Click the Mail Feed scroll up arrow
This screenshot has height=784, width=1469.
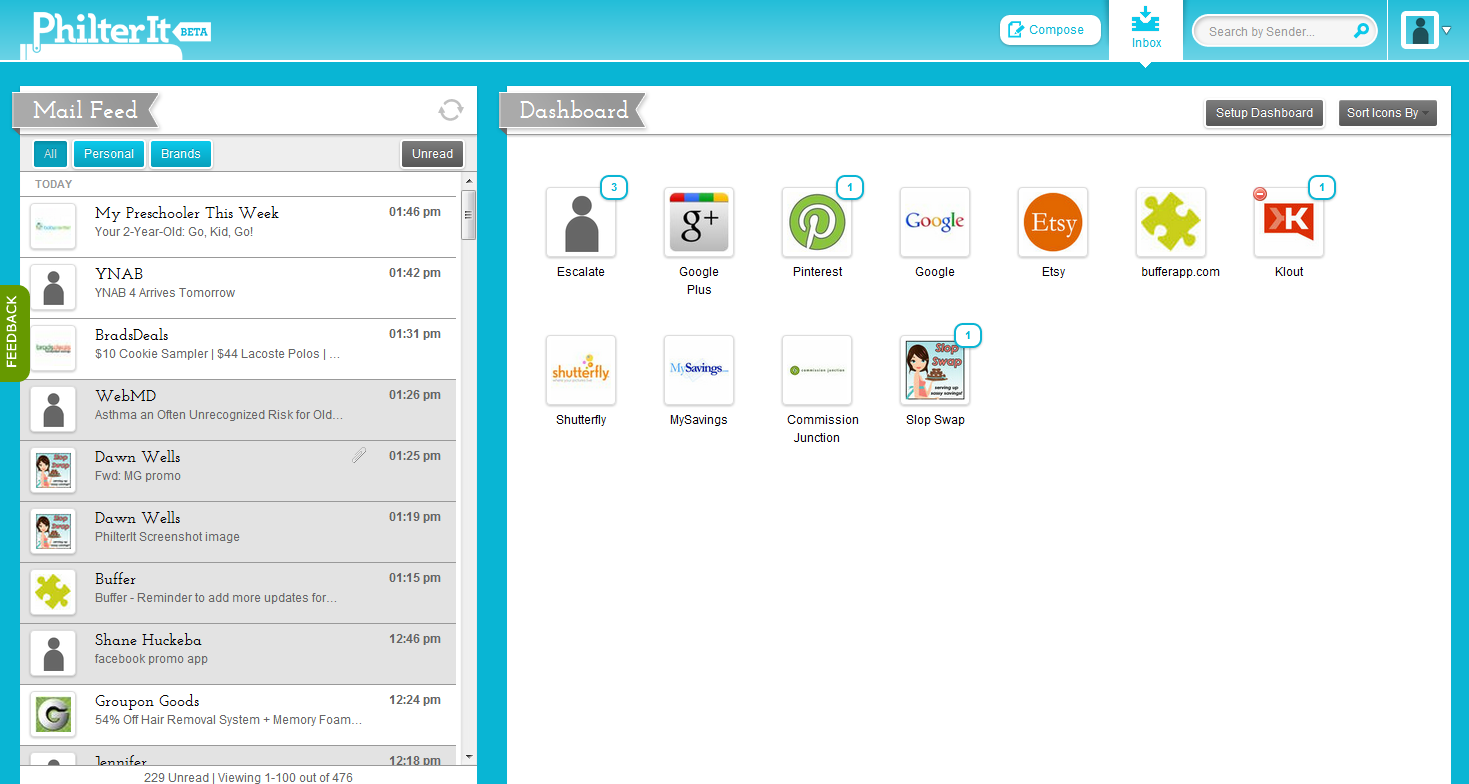click(x=468, y=179)
